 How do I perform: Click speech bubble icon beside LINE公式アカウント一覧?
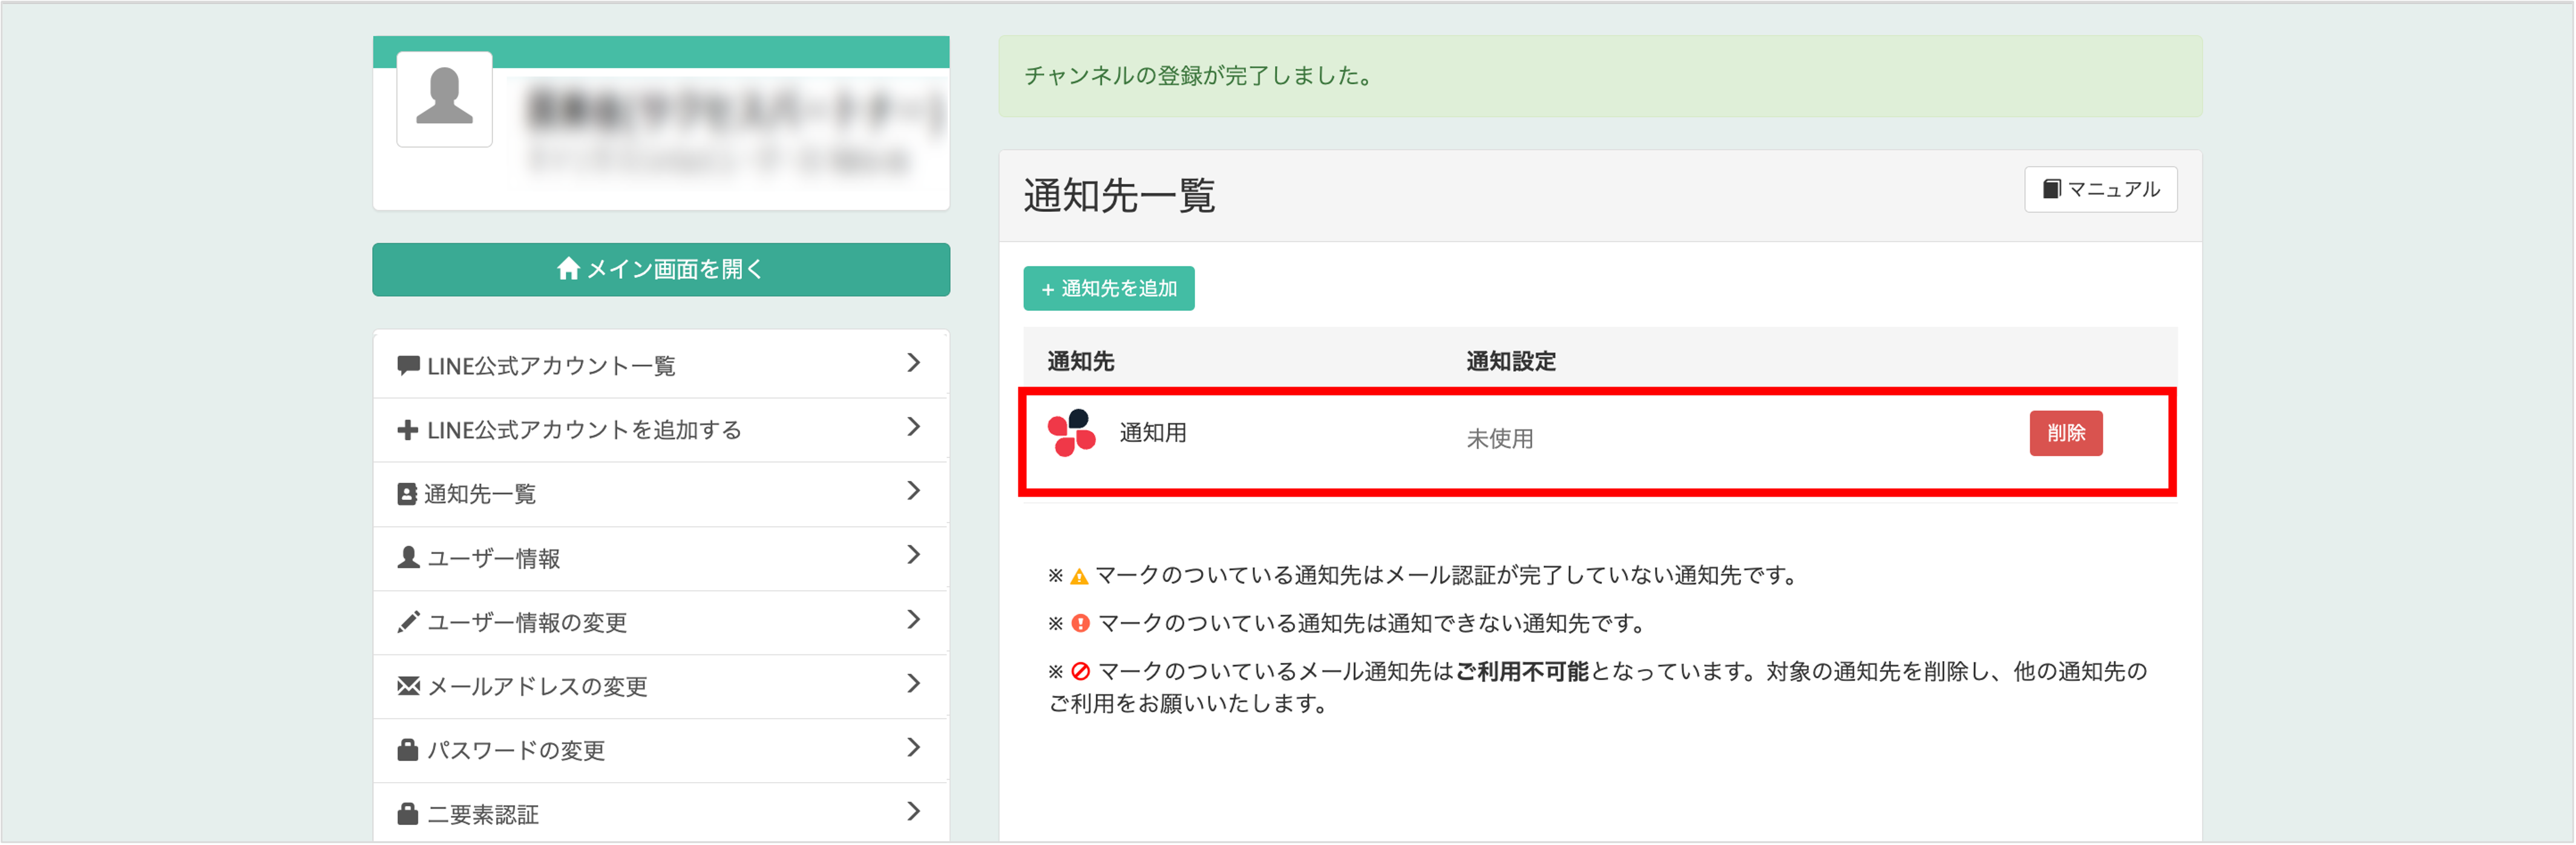click(407, 365)
